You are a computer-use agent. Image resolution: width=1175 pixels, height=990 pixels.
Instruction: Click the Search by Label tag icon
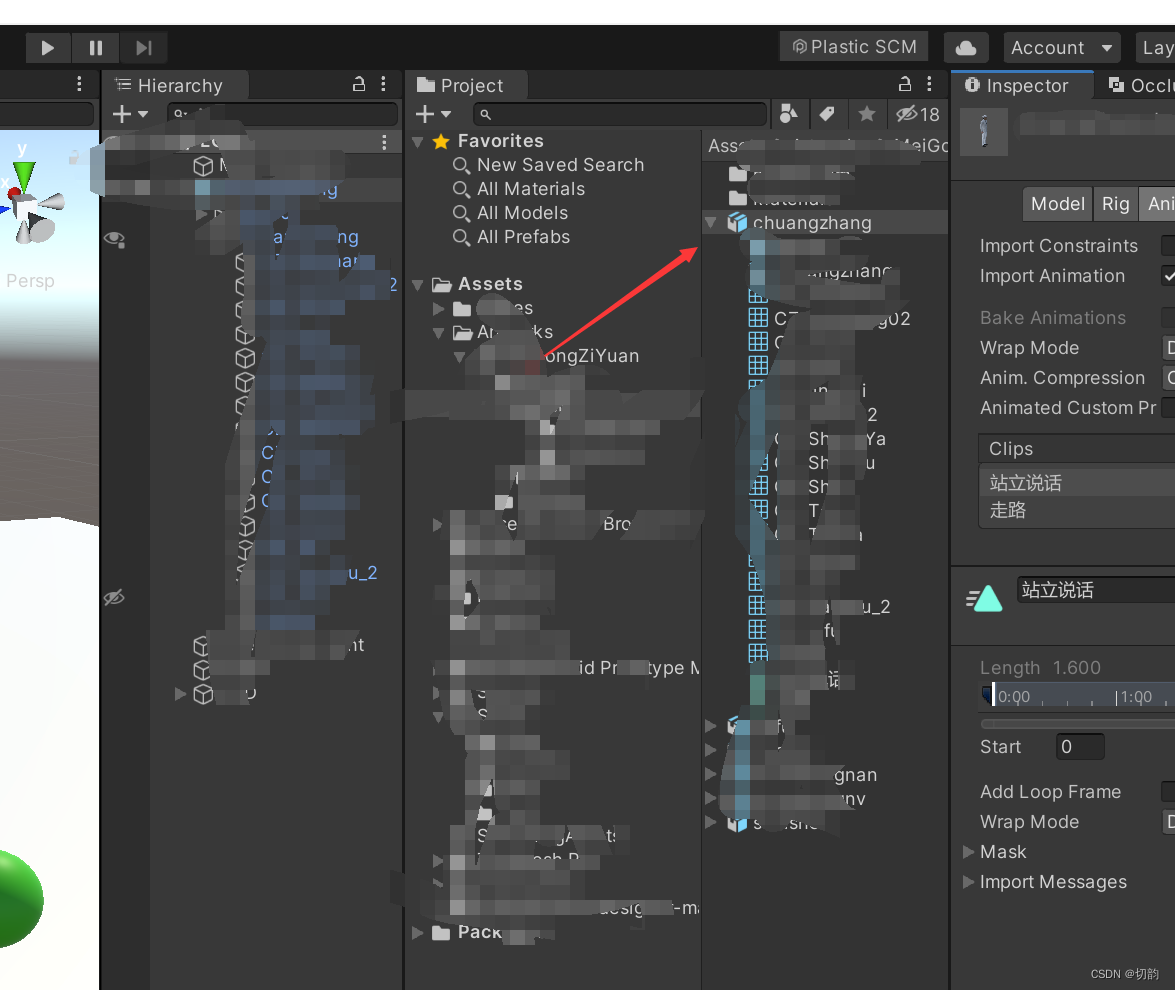click(827, 114)
